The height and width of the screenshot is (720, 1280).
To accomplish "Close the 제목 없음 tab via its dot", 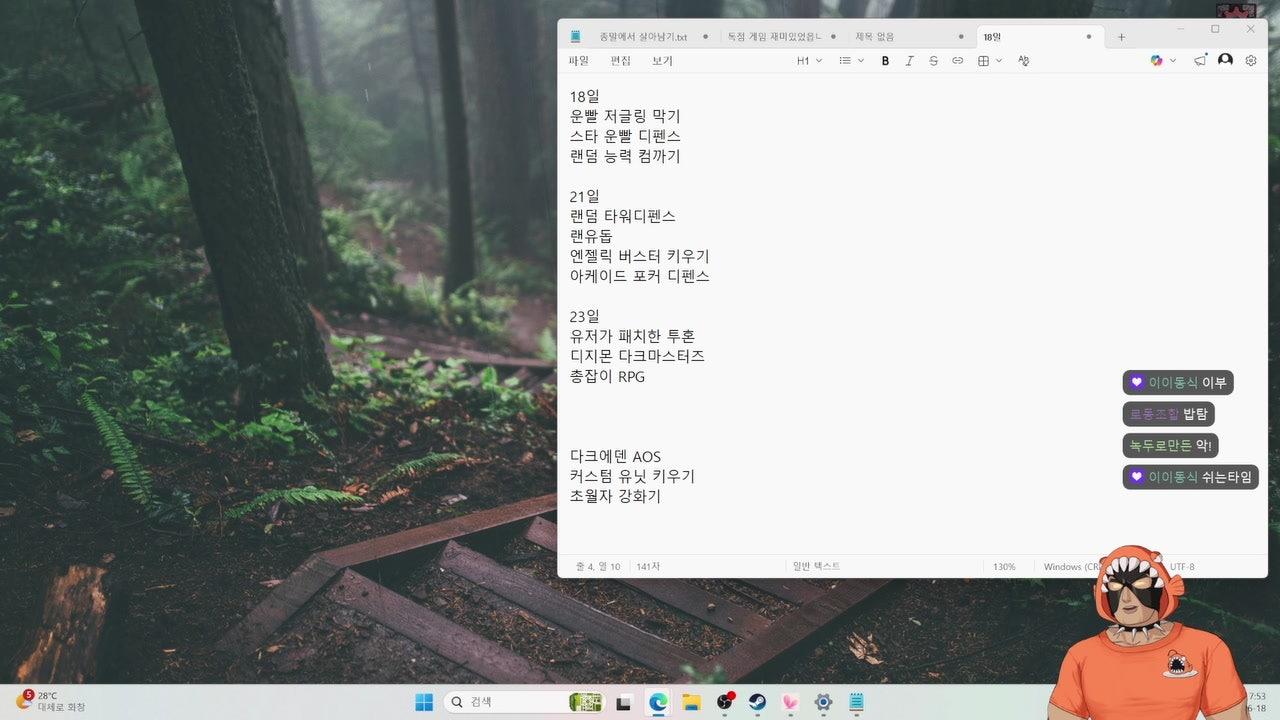I will coord(961,37).
